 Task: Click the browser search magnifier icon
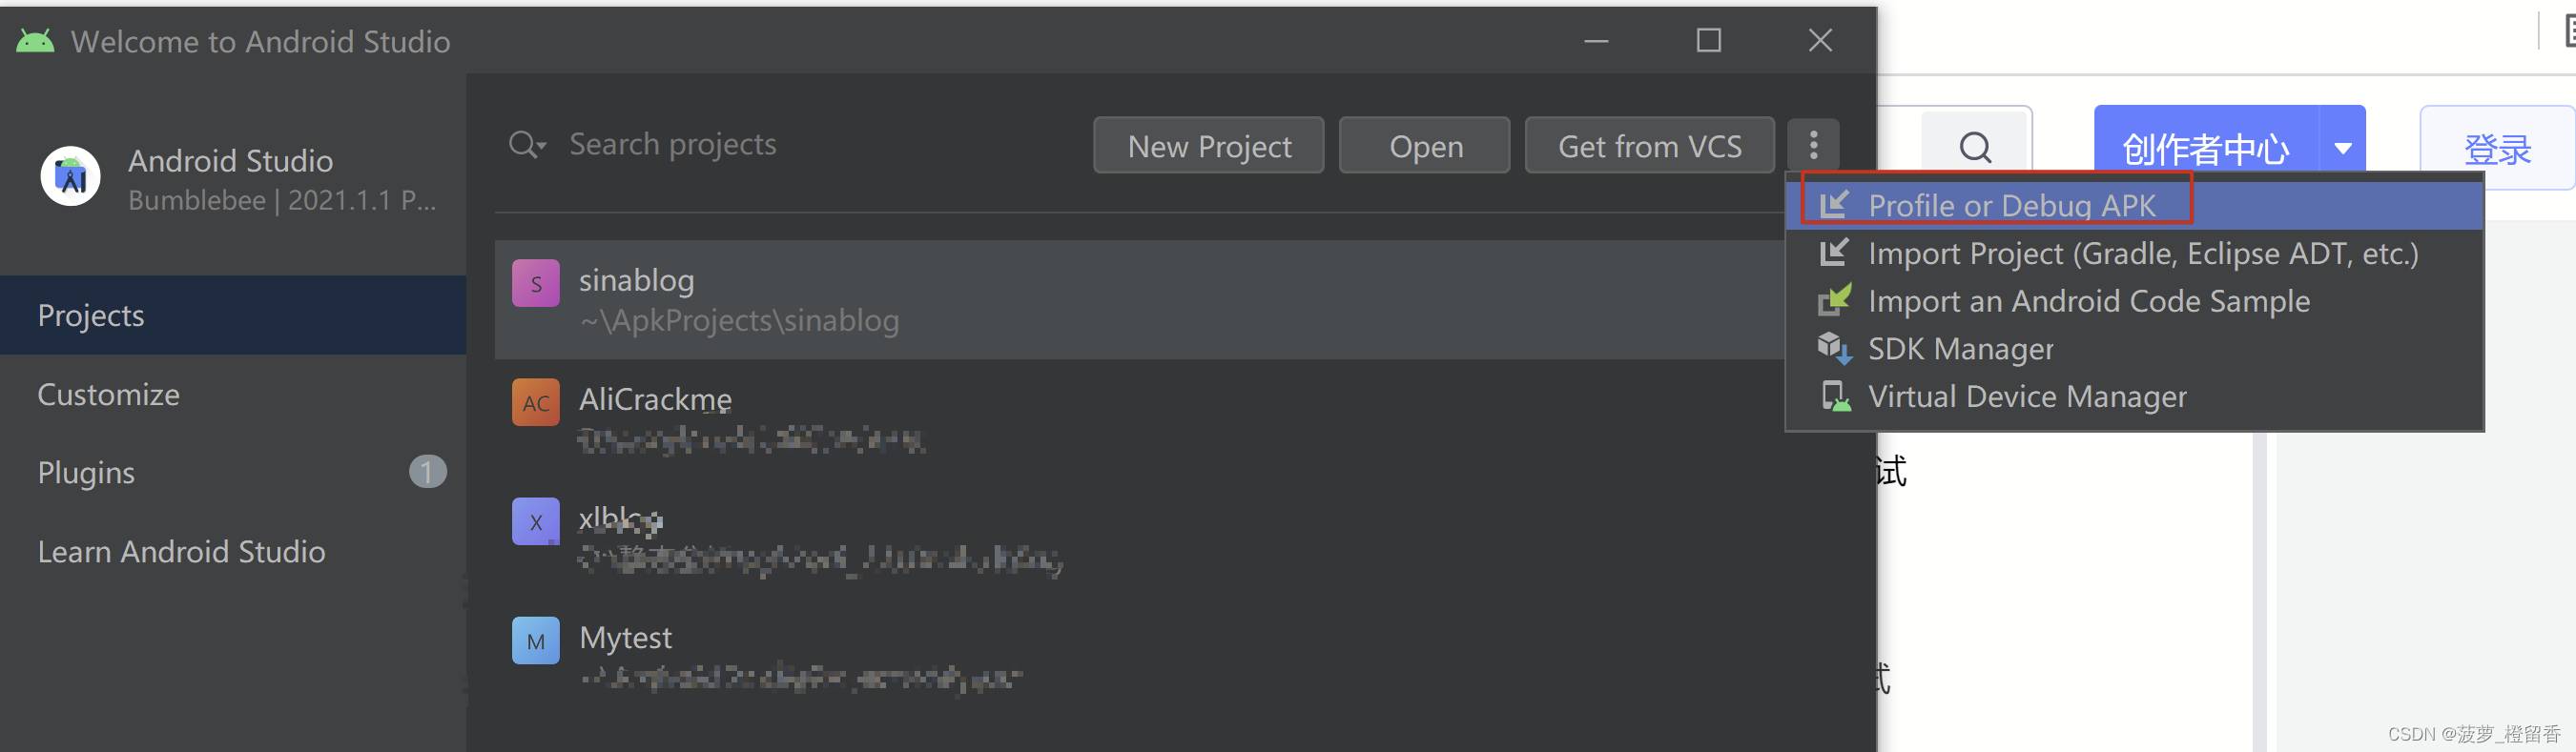click(x=1975, y=148)
